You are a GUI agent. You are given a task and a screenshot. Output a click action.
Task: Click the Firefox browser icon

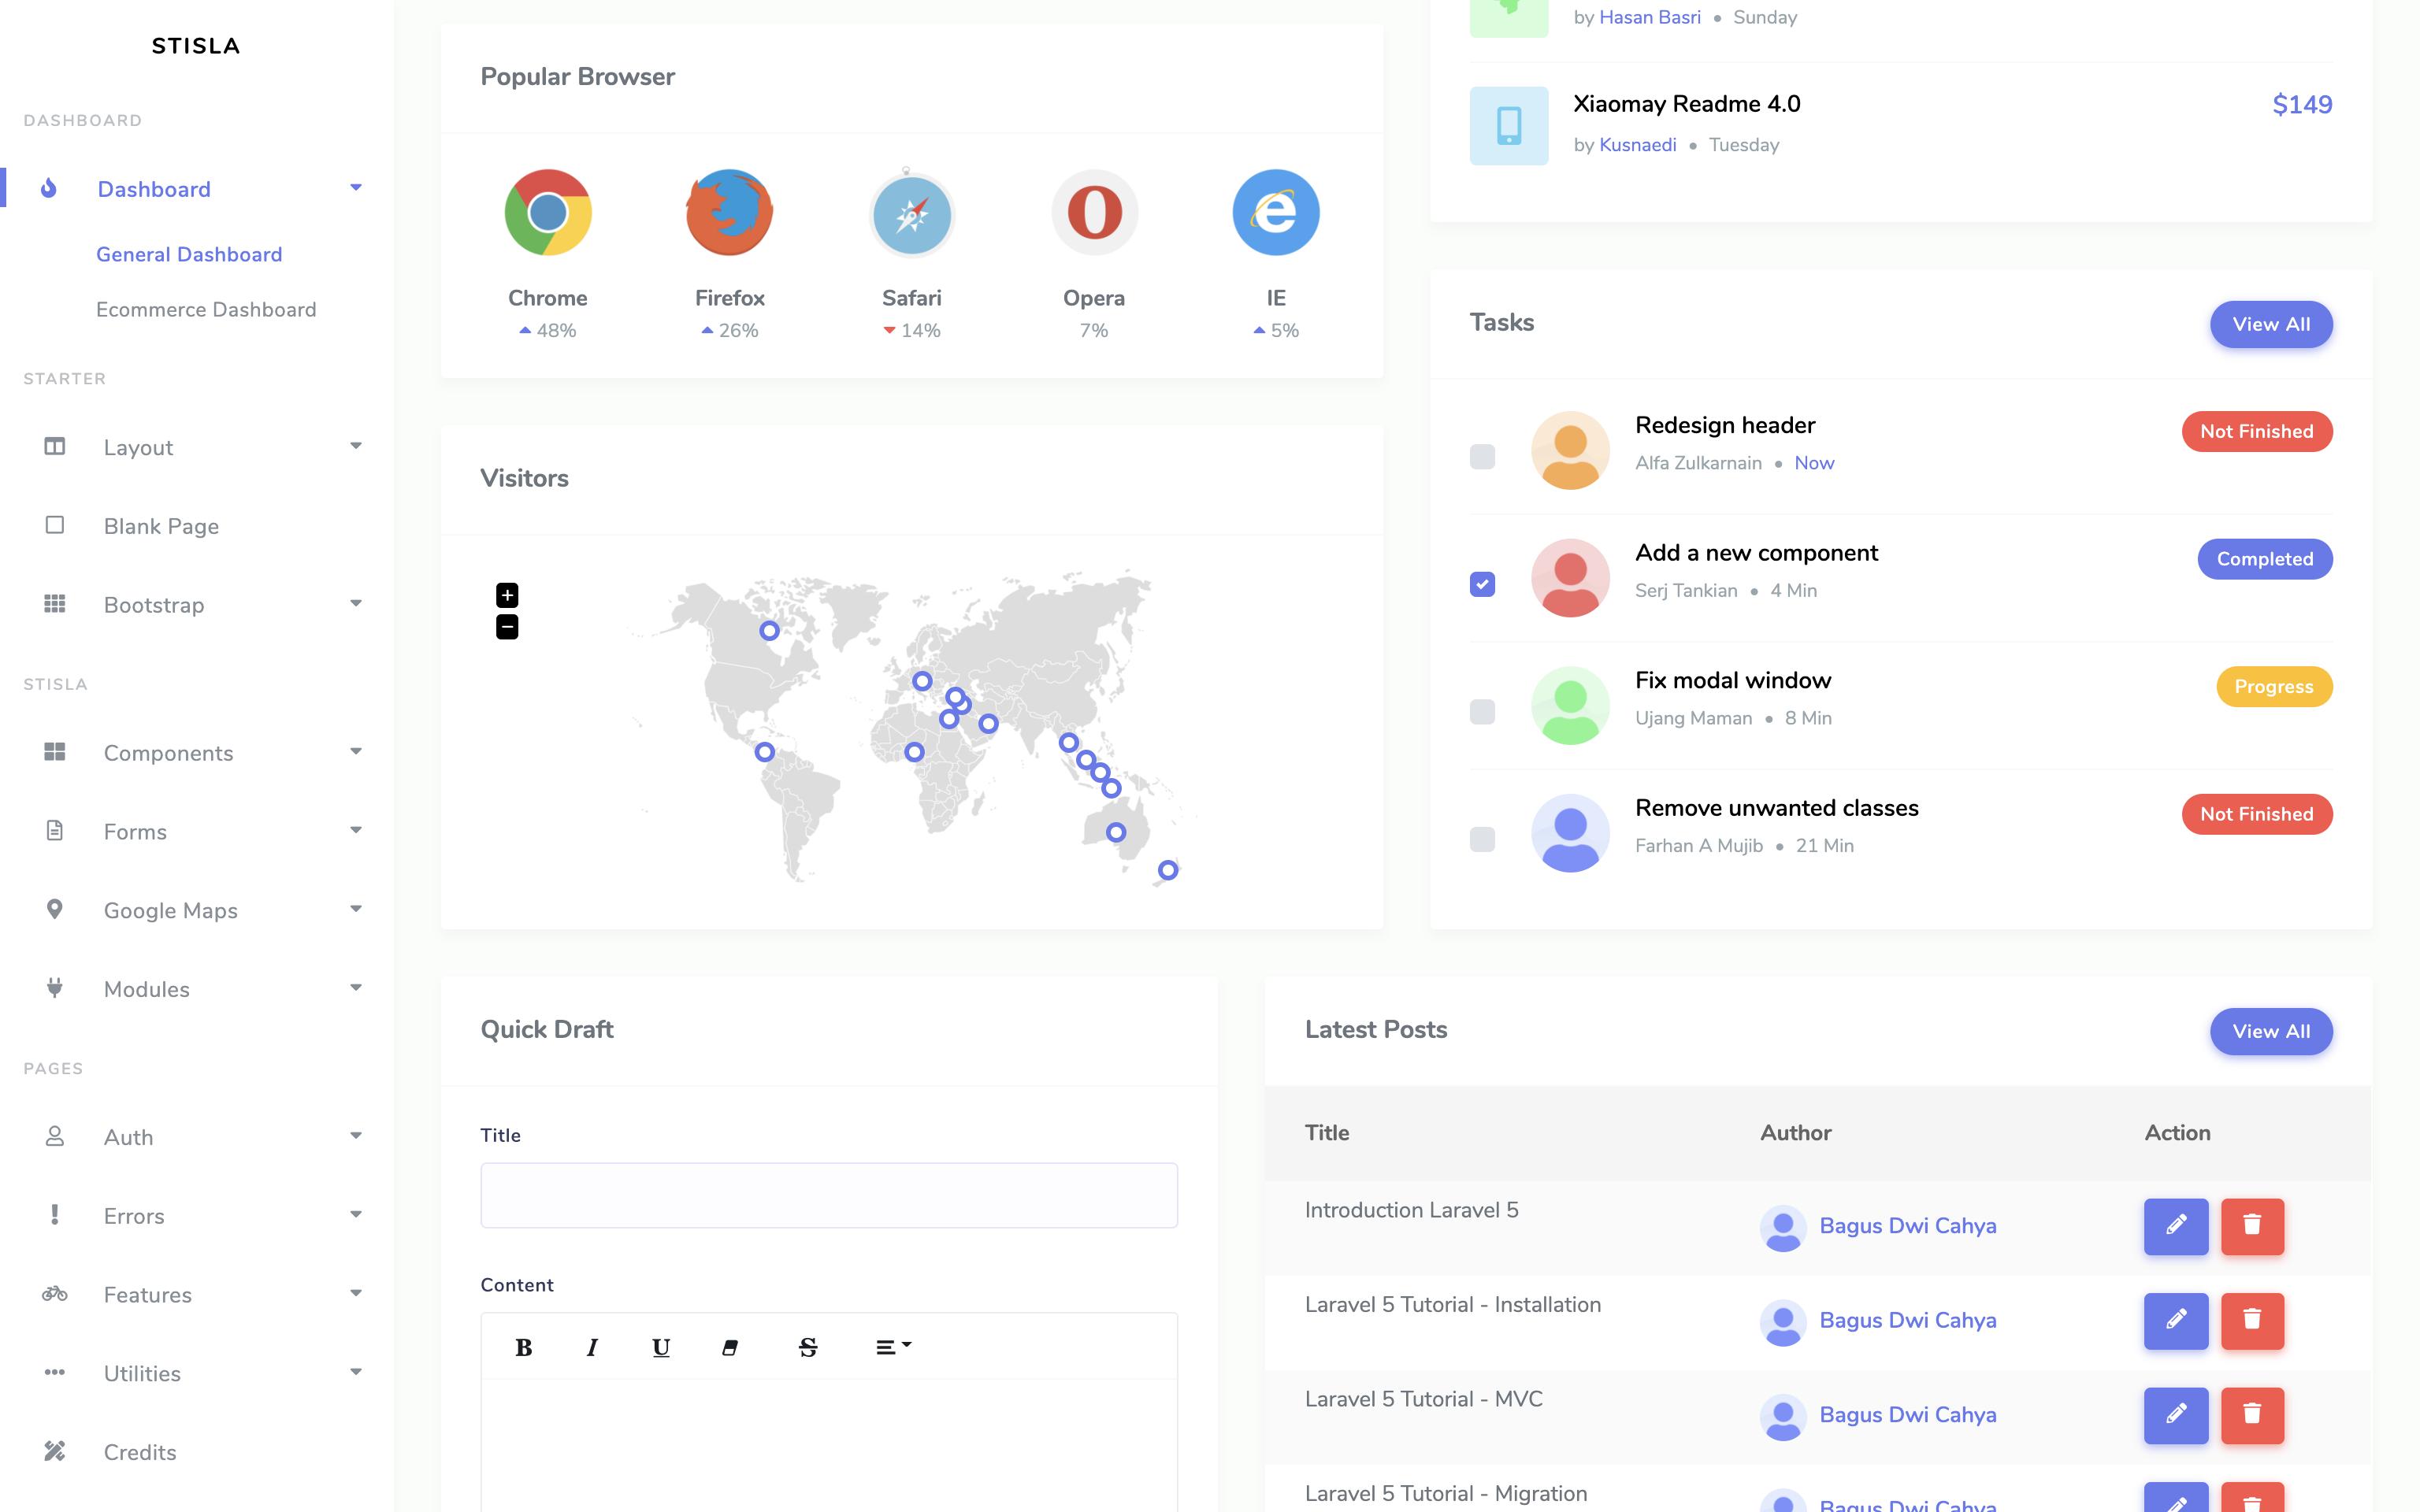[729, 212]
